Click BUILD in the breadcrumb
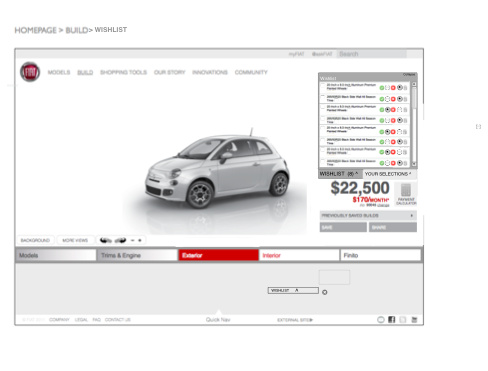Screen dimensions: 488x371 tap(77, 30)
